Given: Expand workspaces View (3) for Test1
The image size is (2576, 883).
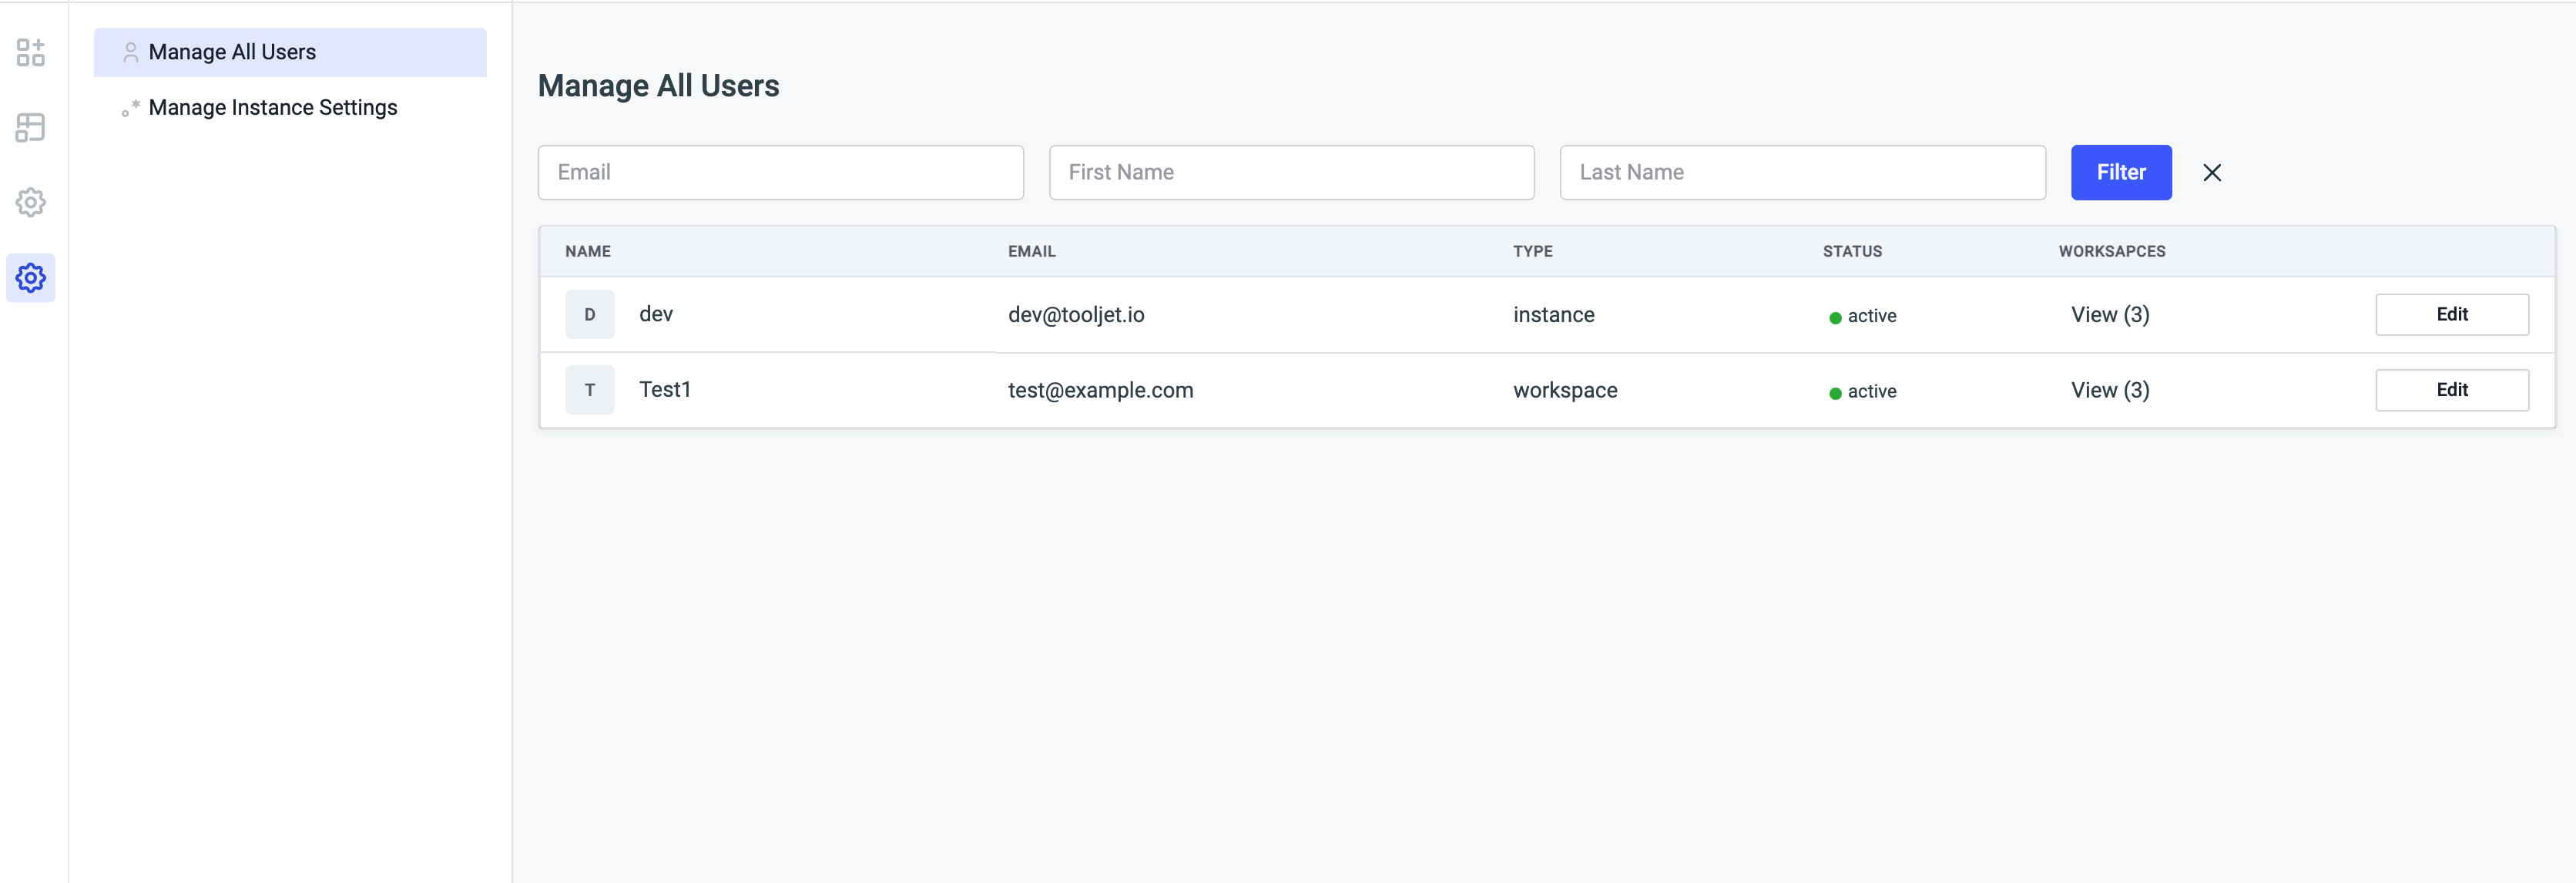Looking at the screenshot, I should click(2108, 390).
